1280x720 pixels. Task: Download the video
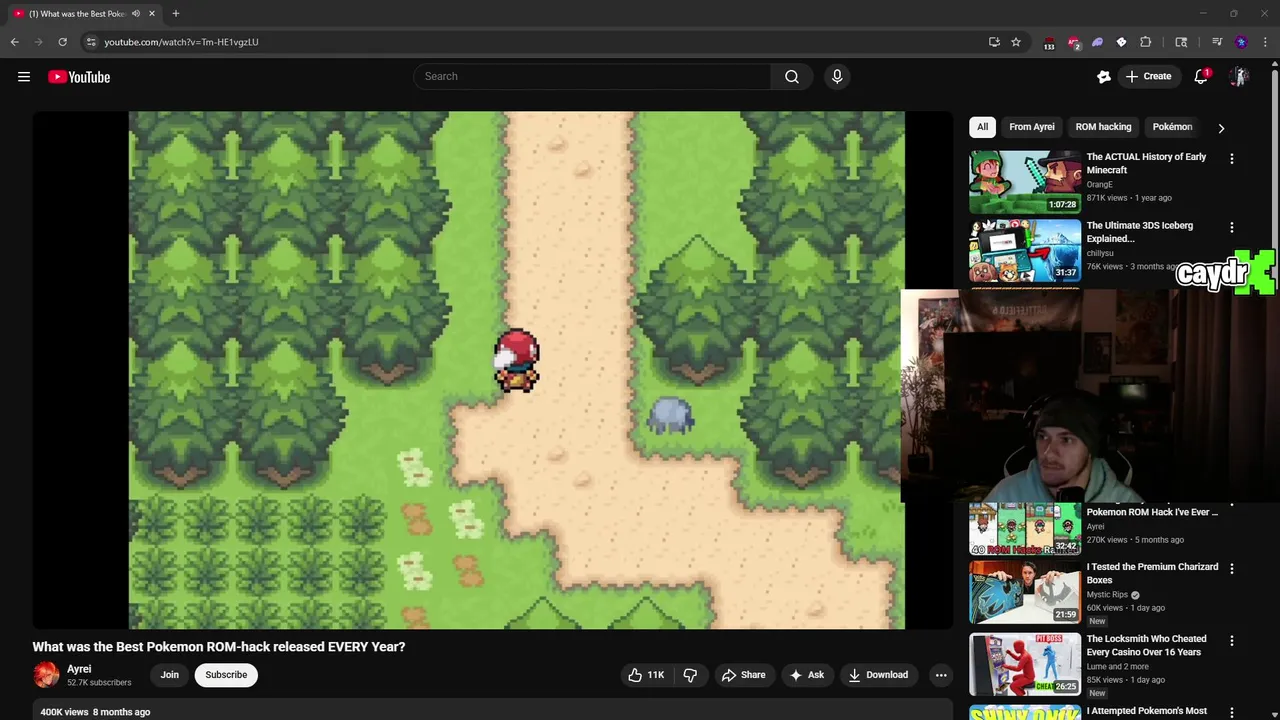(x=879, y=675)
